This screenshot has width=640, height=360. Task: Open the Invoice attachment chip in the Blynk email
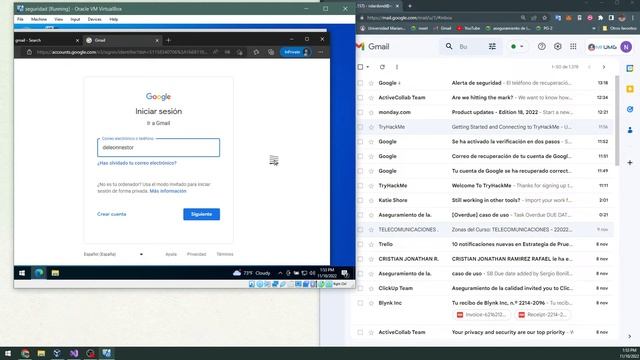[x=481, y=315]
